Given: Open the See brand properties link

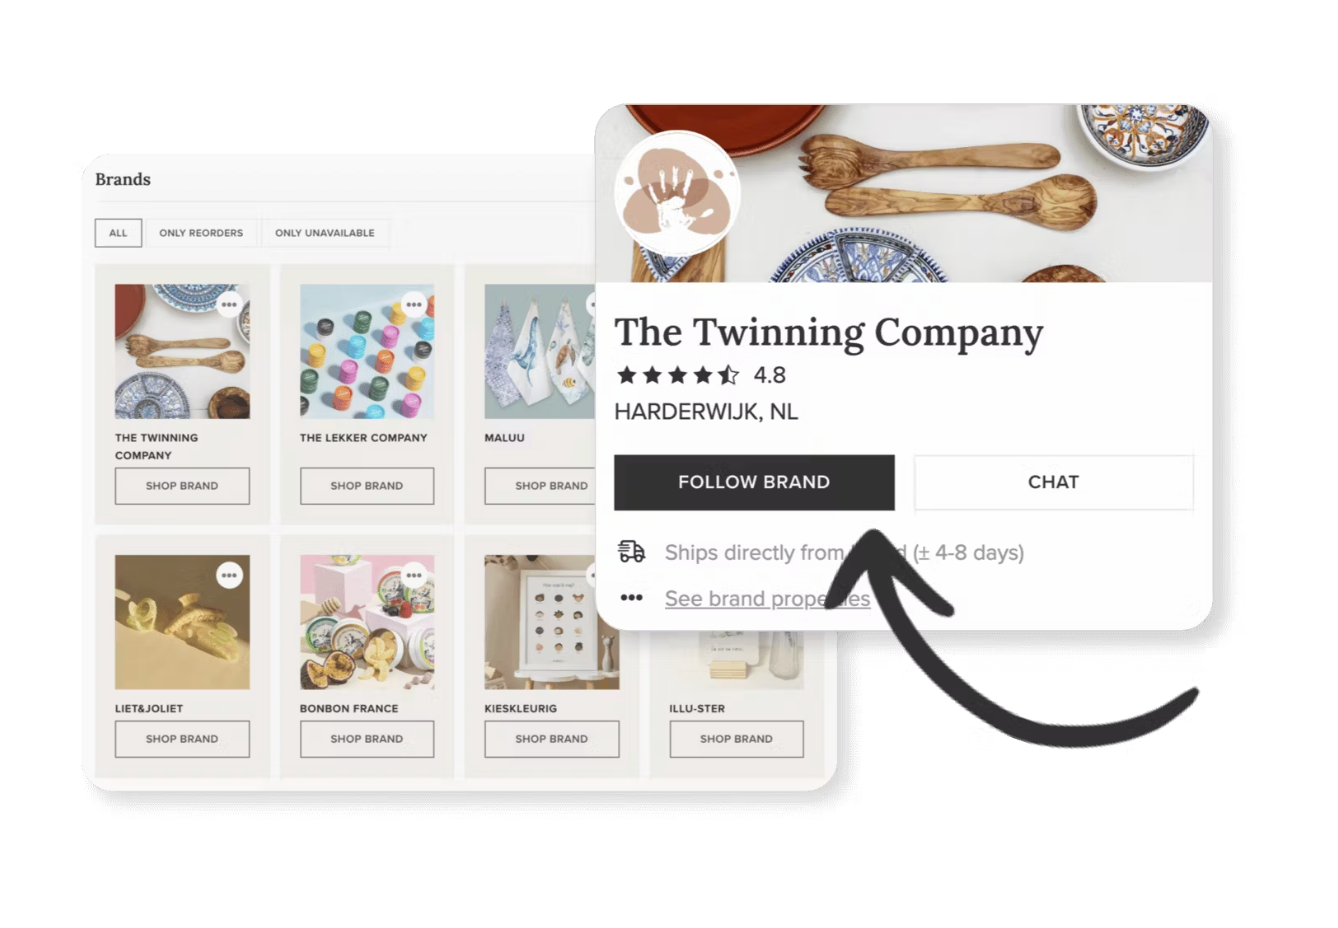Looking at the screenshot, I should click(767, 598).
